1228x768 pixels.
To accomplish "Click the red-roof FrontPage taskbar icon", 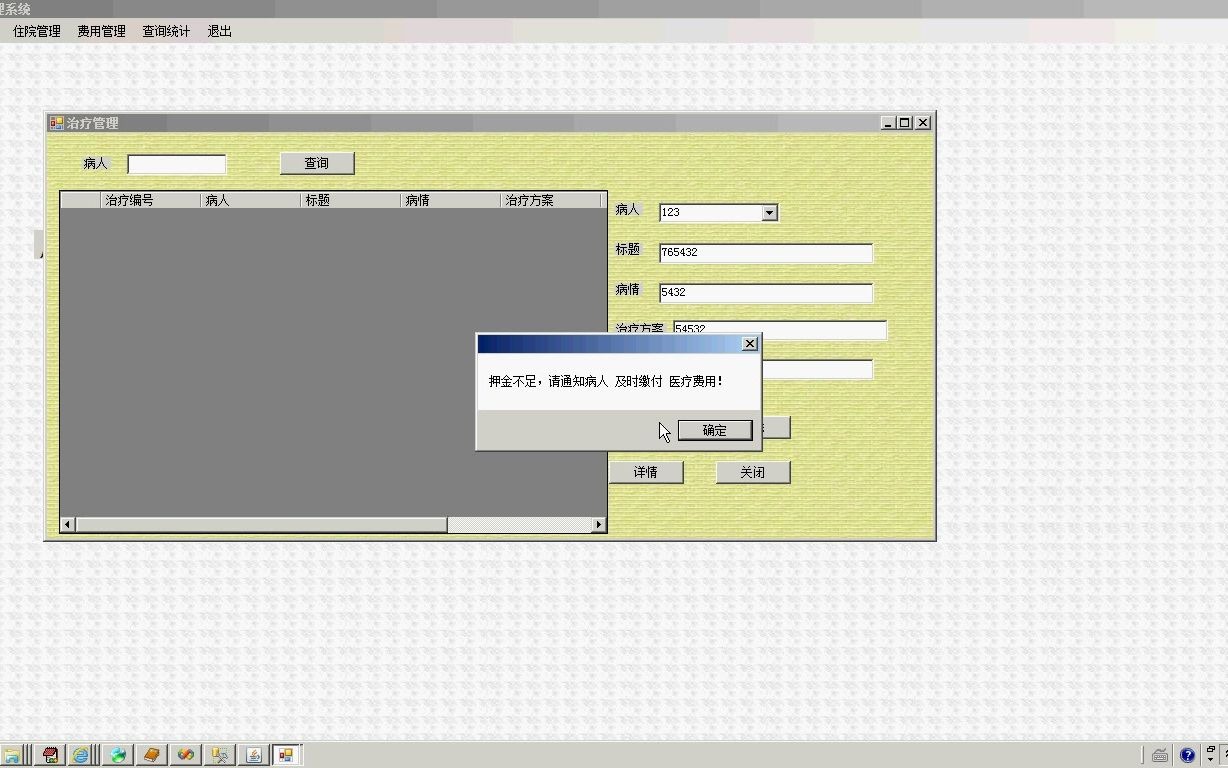I will tap(48, 754).
